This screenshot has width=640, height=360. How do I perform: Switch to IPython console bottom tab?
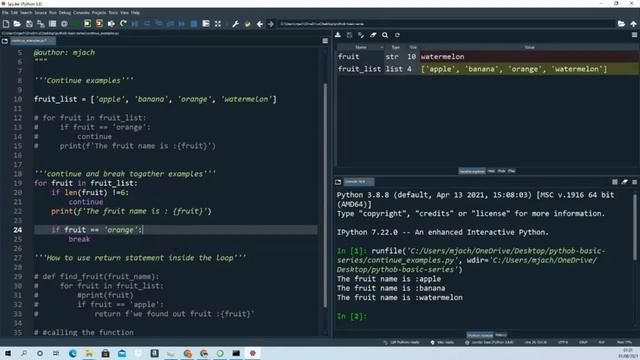point(480,335)
